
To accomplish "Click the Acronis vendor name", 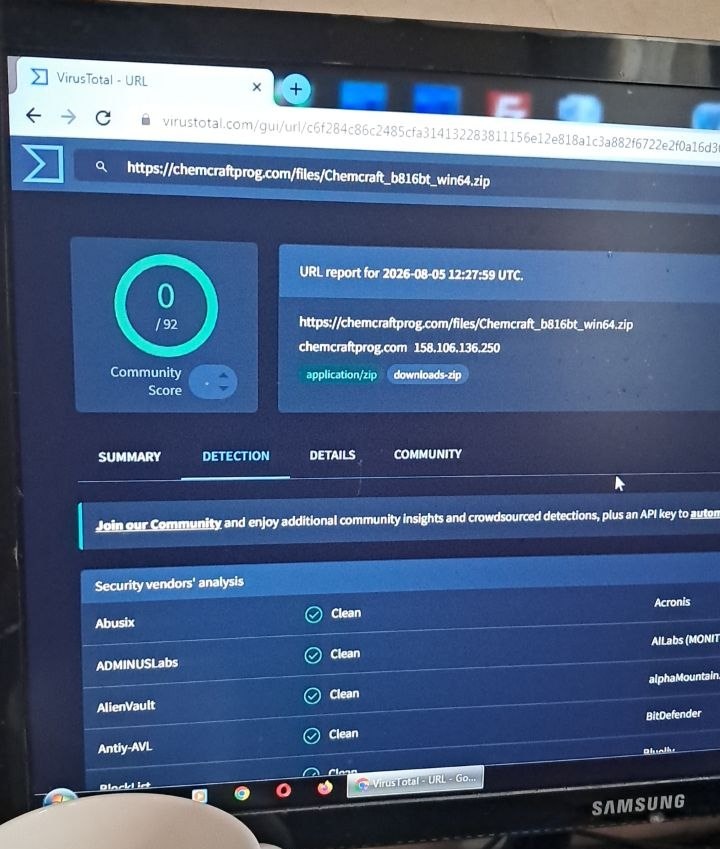I will pos(672,602).
